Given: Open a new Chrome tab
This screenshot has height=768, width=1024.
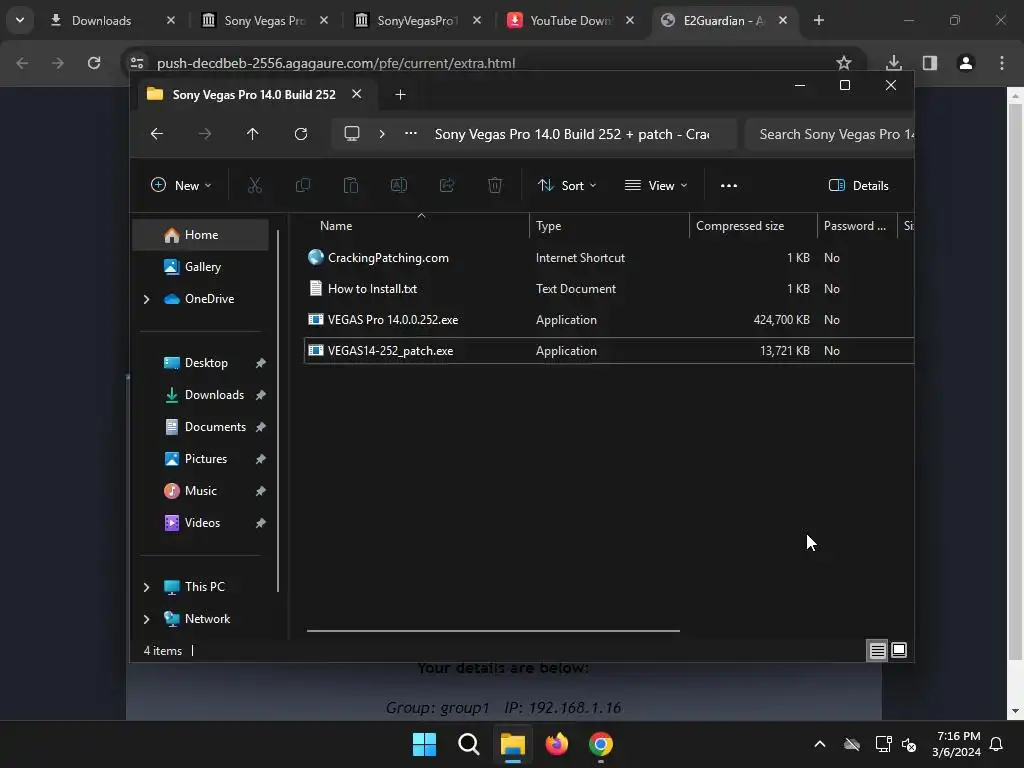Looking at the screenshot, I should point(819,20).
